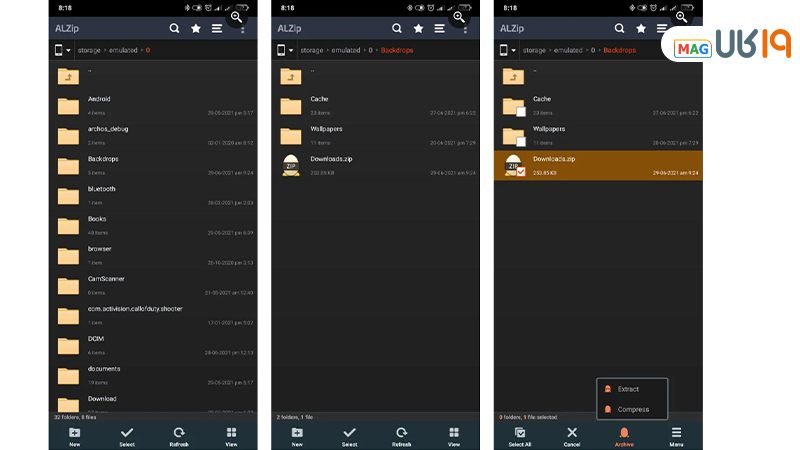Viewport: 800px width, 450px height.
Task: Tap the Cancel X icon
Action: [x=572, y=436]
